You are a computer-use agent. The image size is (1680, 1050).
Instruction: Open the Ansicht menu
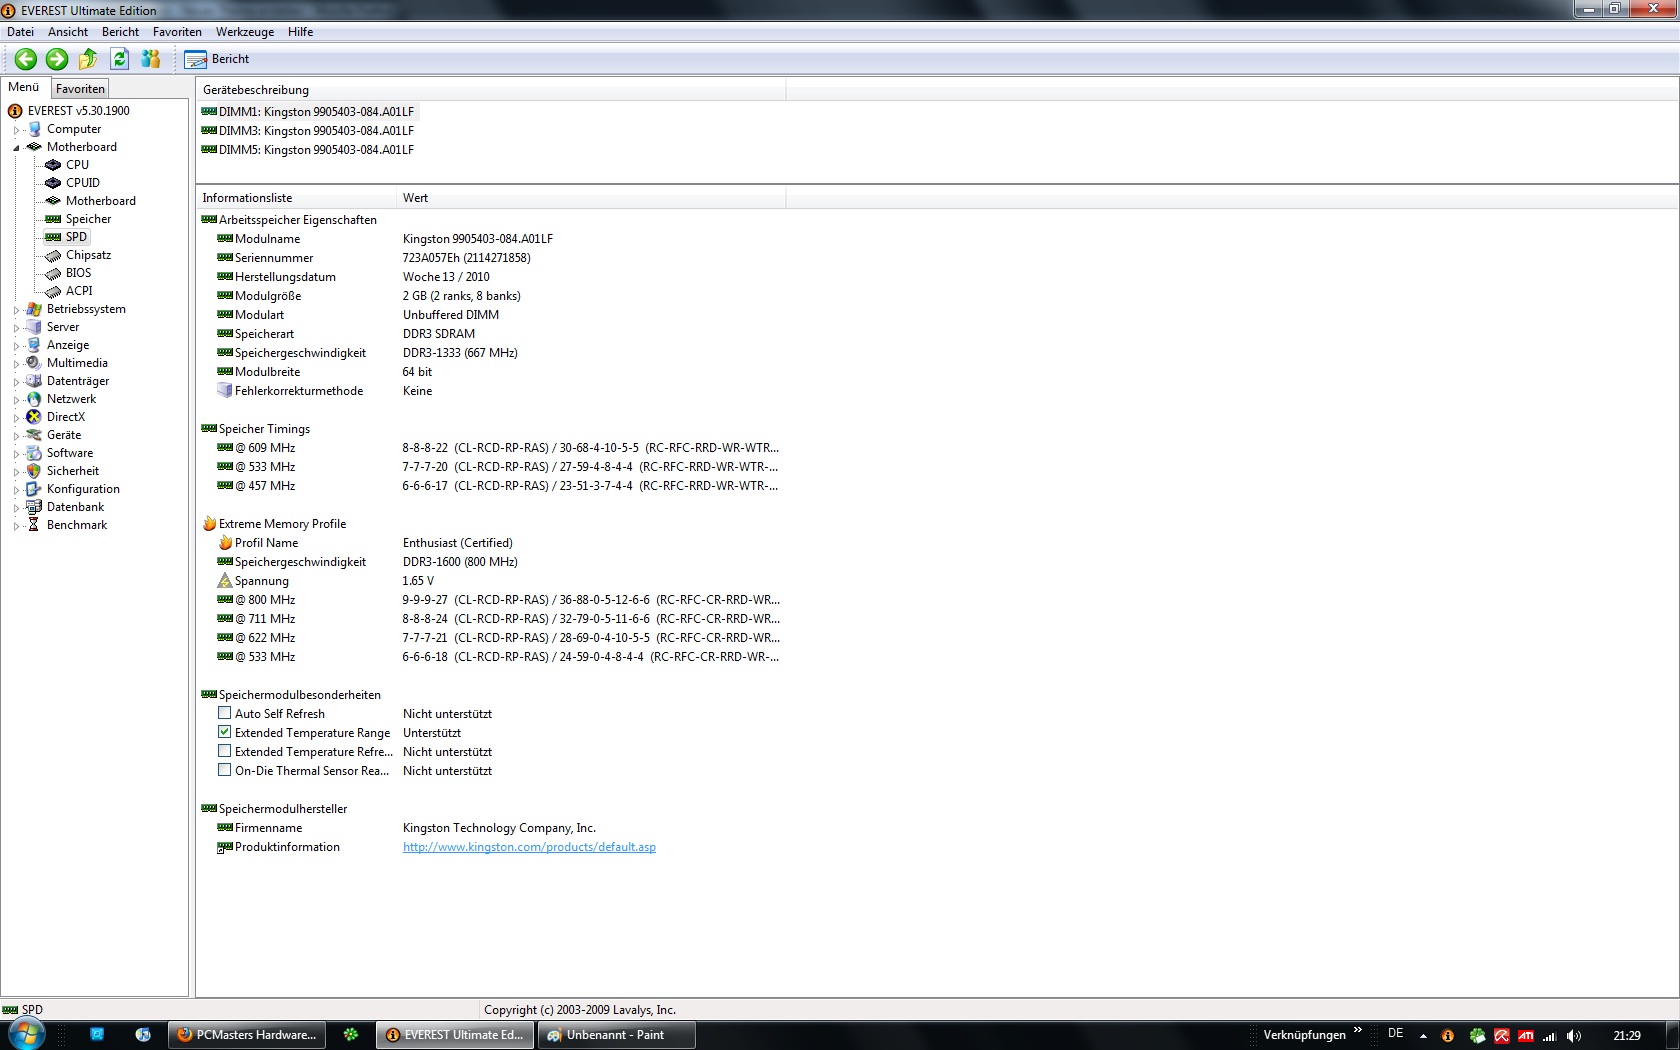68,32
